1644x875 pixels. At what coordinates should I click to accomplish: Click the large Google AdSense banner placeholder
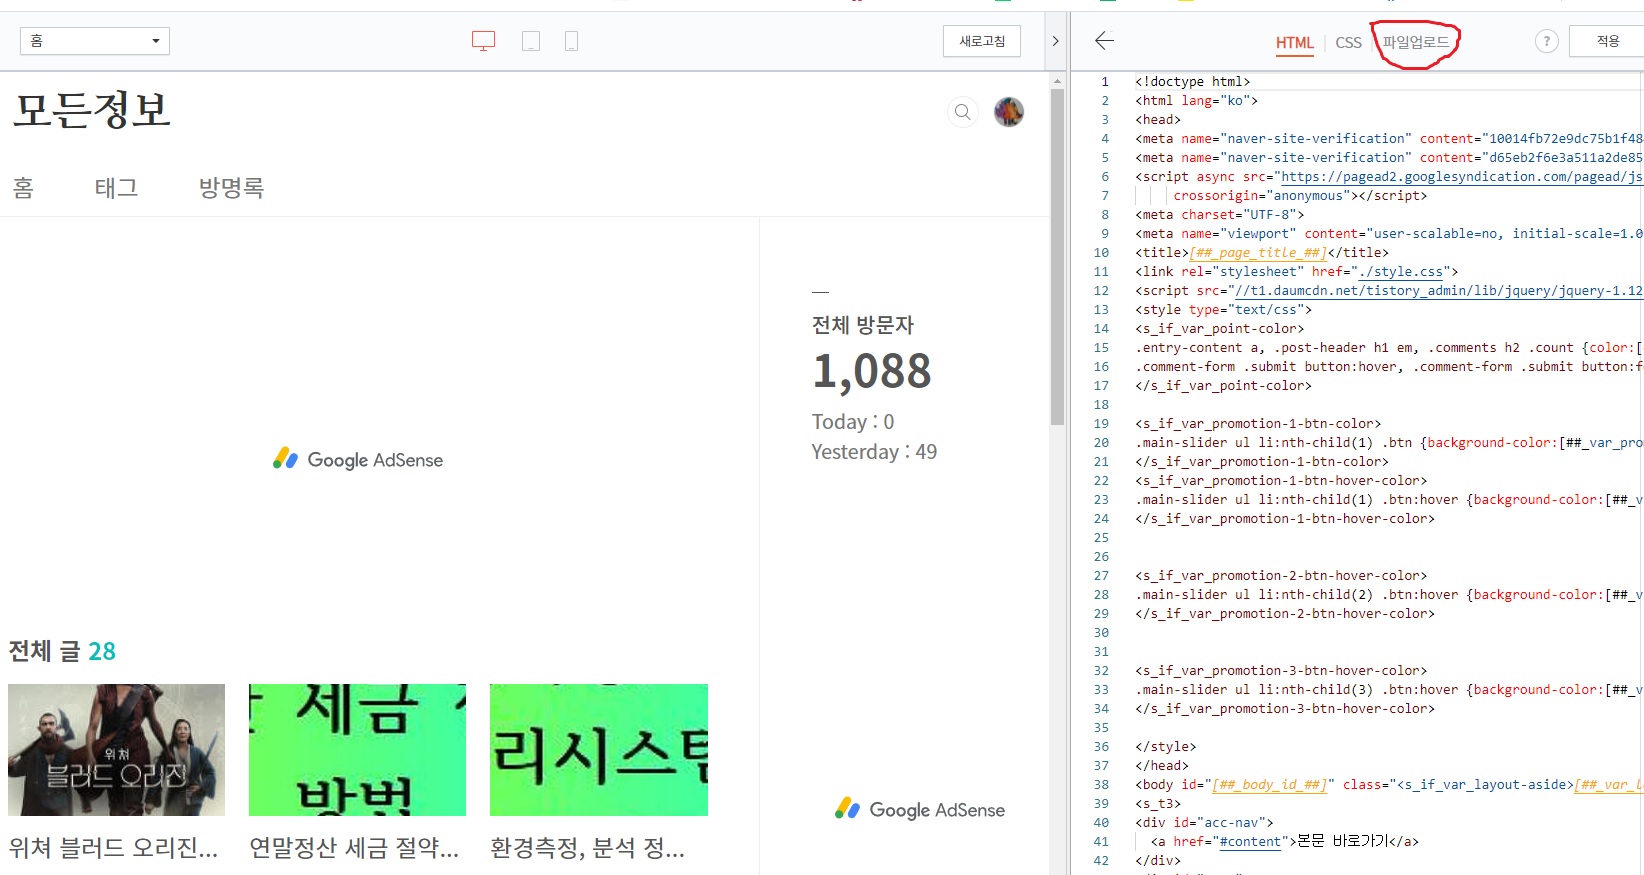[x=358, y=459]
